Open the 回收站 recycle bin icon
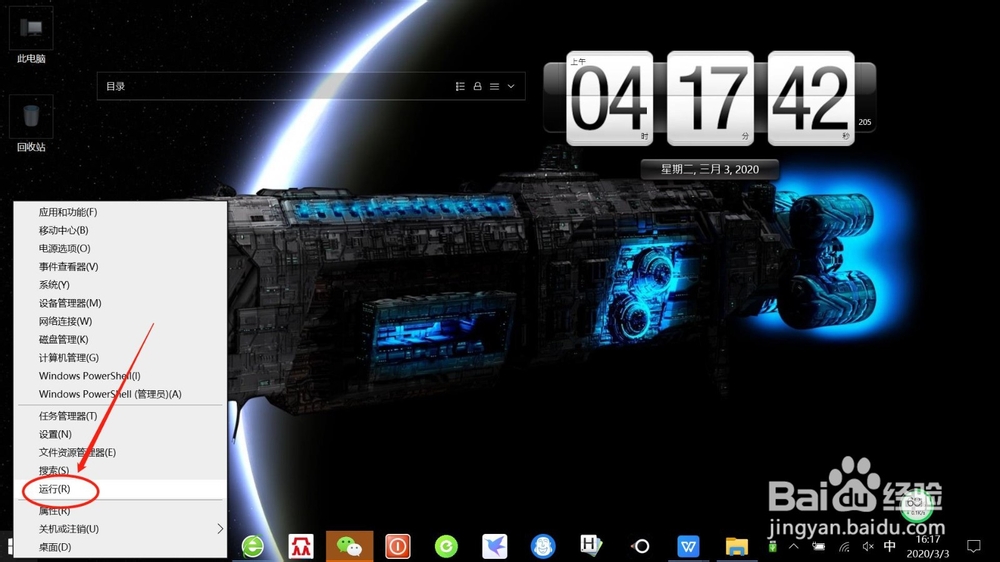 coord(31,124)
